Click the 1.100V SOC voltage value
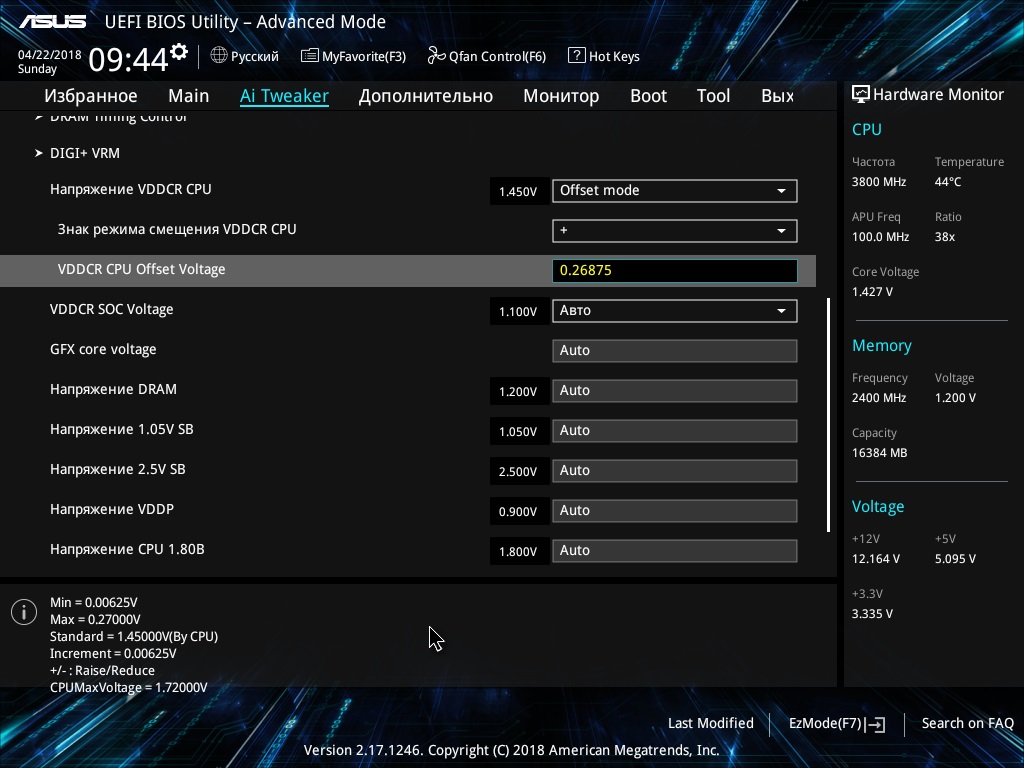The height and width of the screenshot is (768, 1024). (x=518, y=312)
